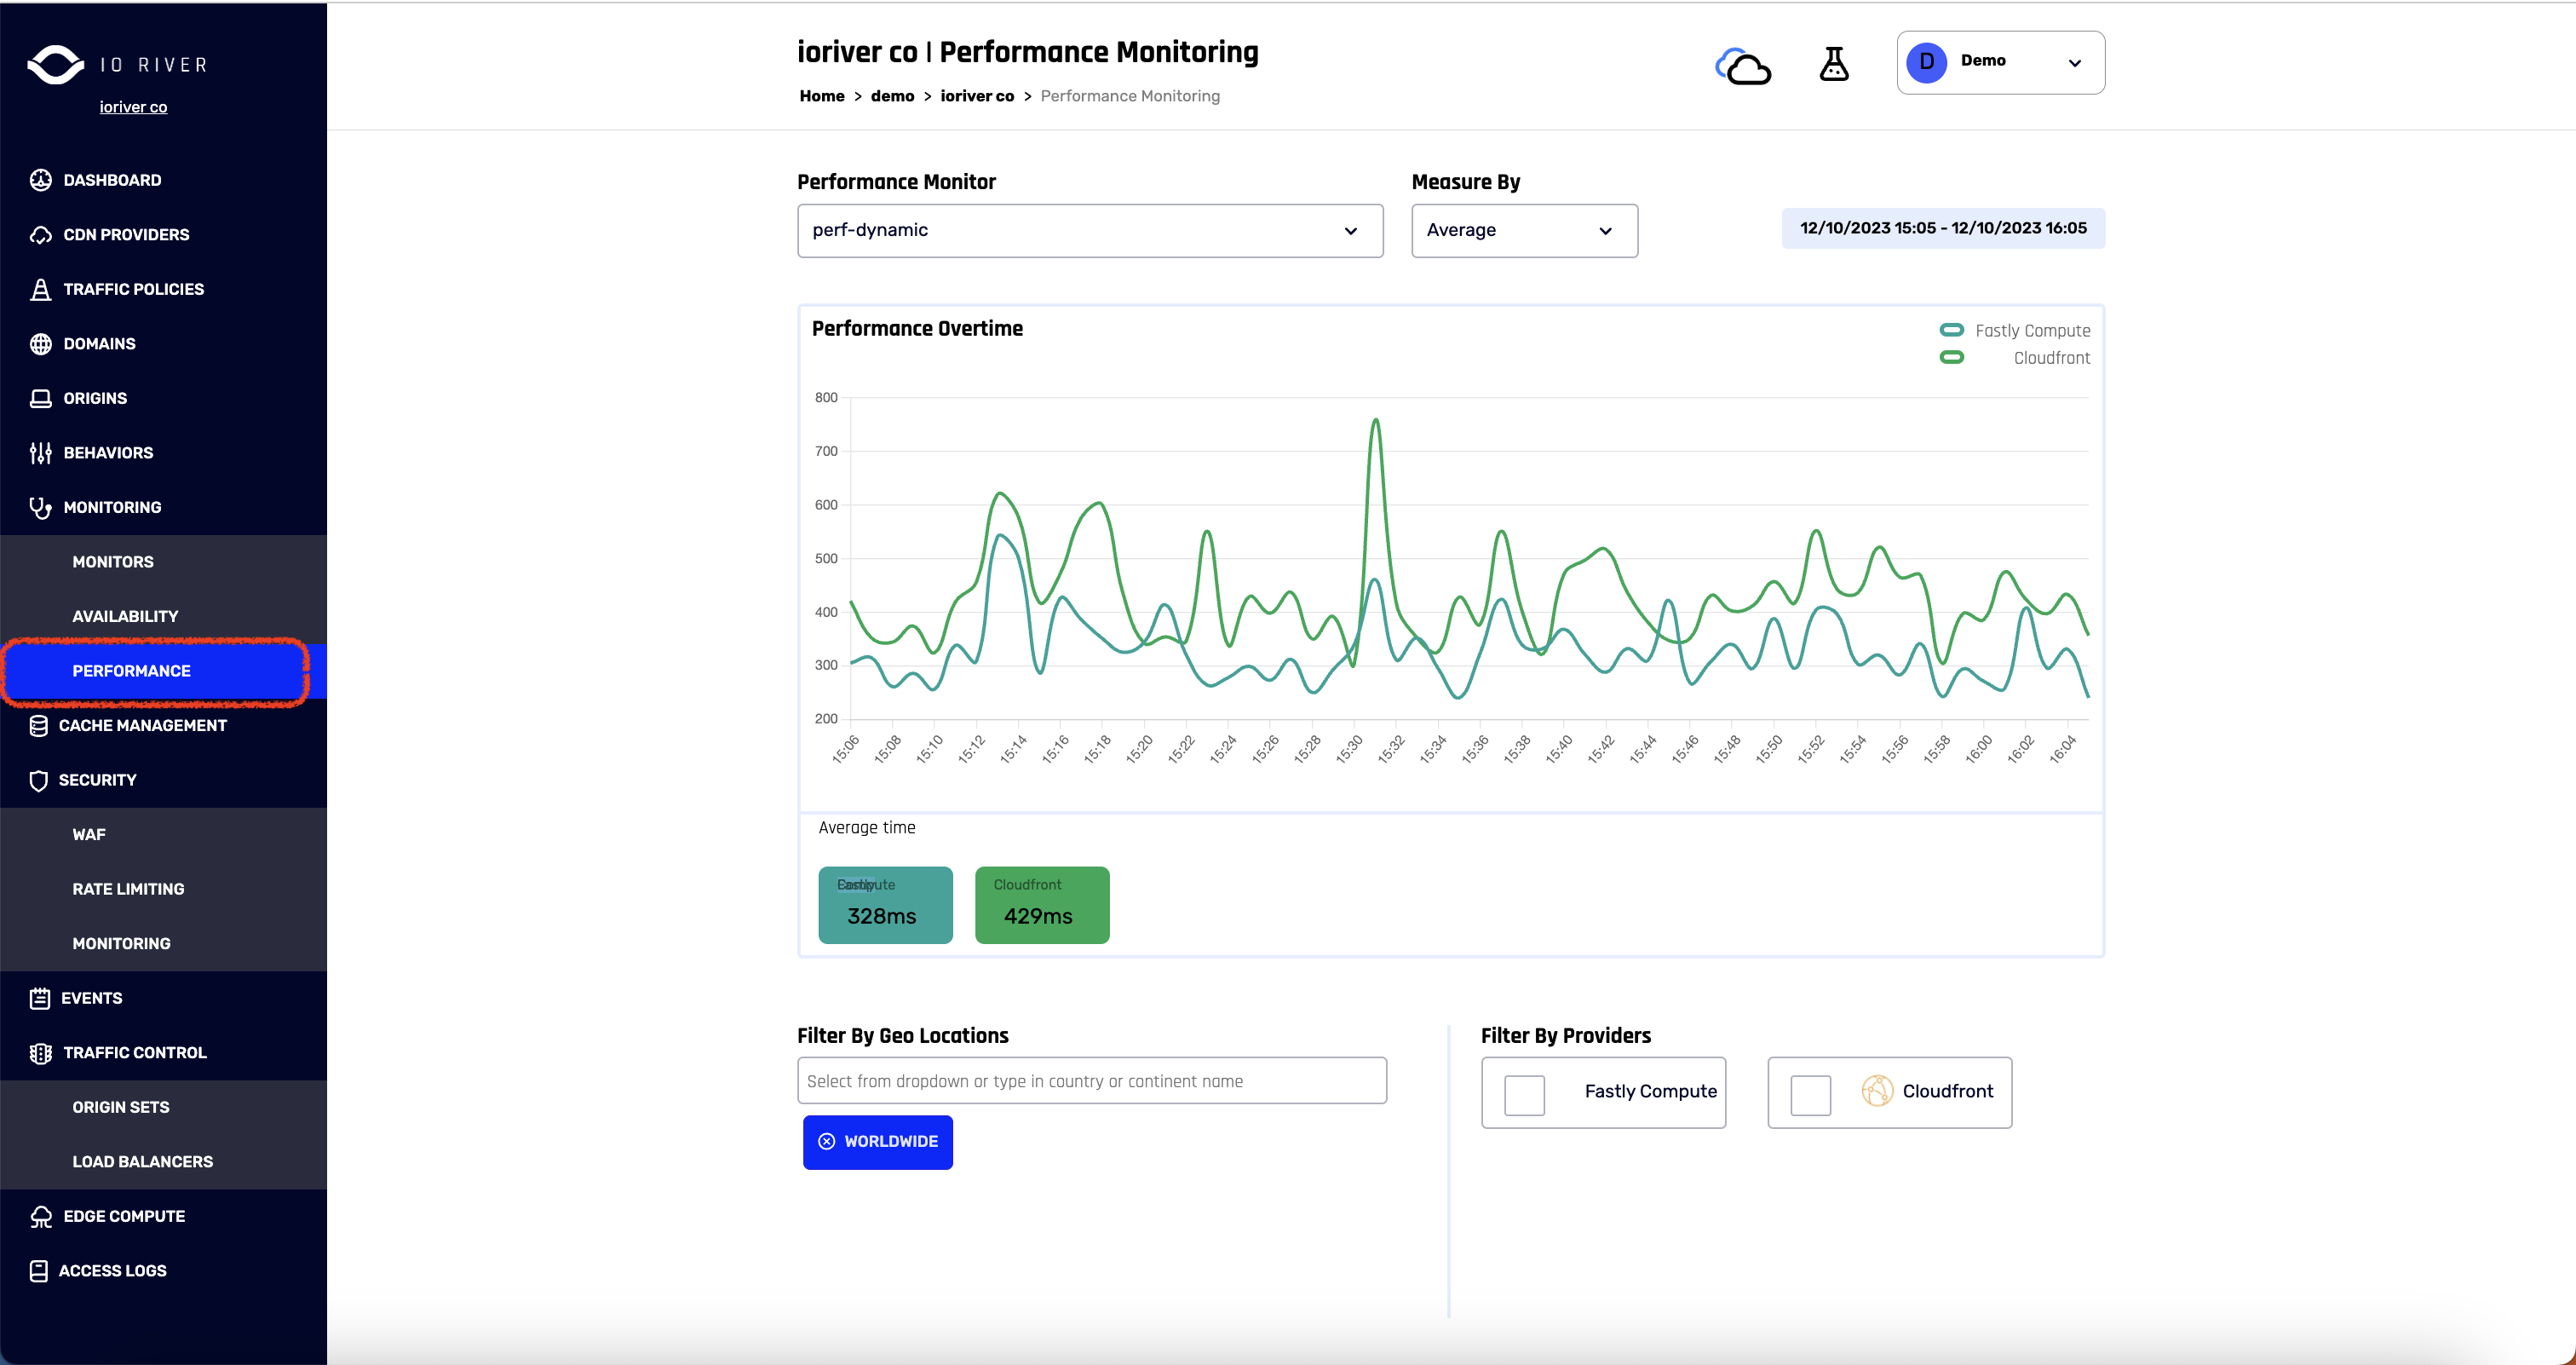Screen dimensions: 2576x1365
Task: Click the Performance Monitoring breadcrumb text
Action: [x=1130, y=96]
